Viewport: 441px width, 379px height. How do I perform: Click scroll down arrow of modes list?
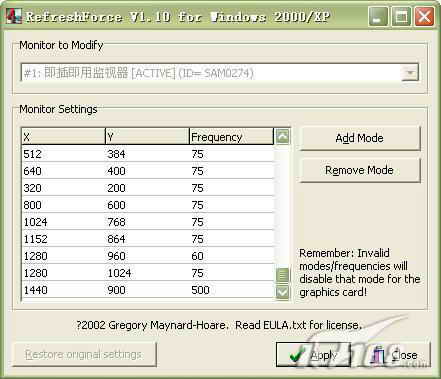click(282, 293)
